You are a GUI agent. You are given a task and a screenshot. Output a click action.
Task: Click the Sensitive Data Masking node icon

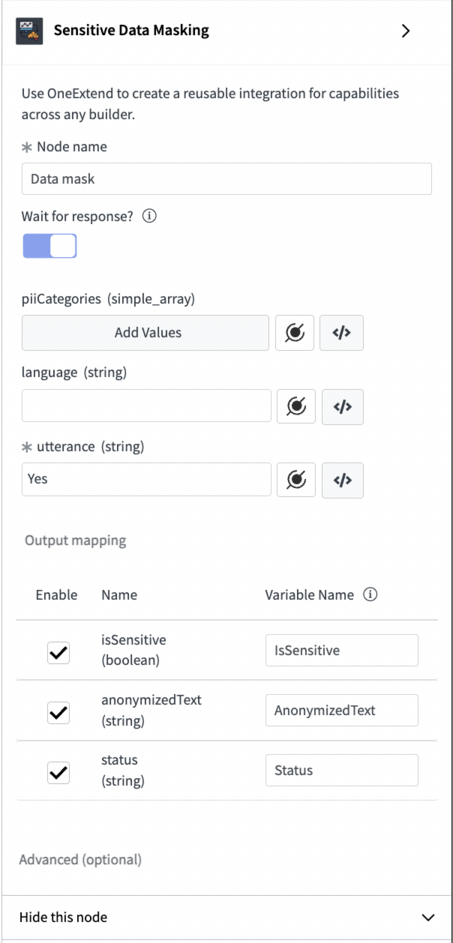pos(29,31)
